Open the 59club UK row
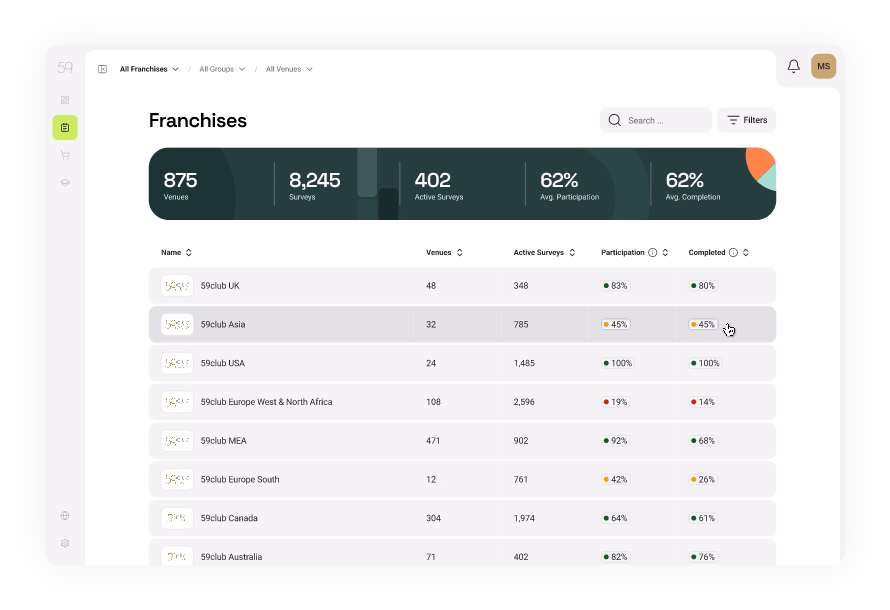890x610 pixels. (x=462, y=286)
